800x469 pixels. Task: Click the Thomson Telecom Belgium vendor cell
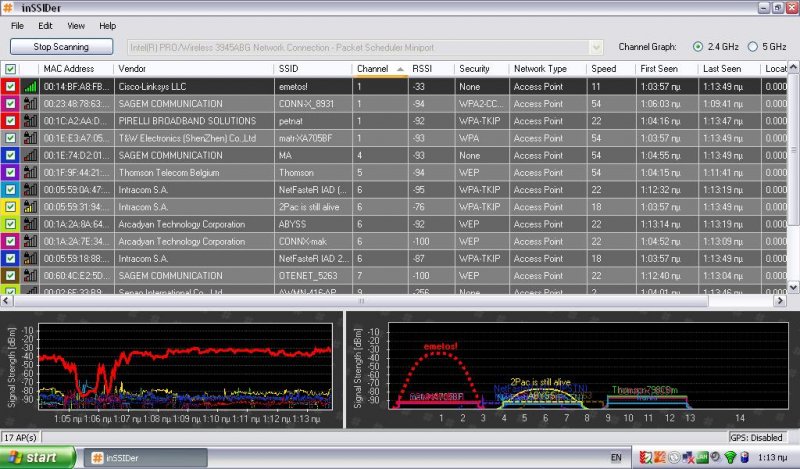point(194,172)
